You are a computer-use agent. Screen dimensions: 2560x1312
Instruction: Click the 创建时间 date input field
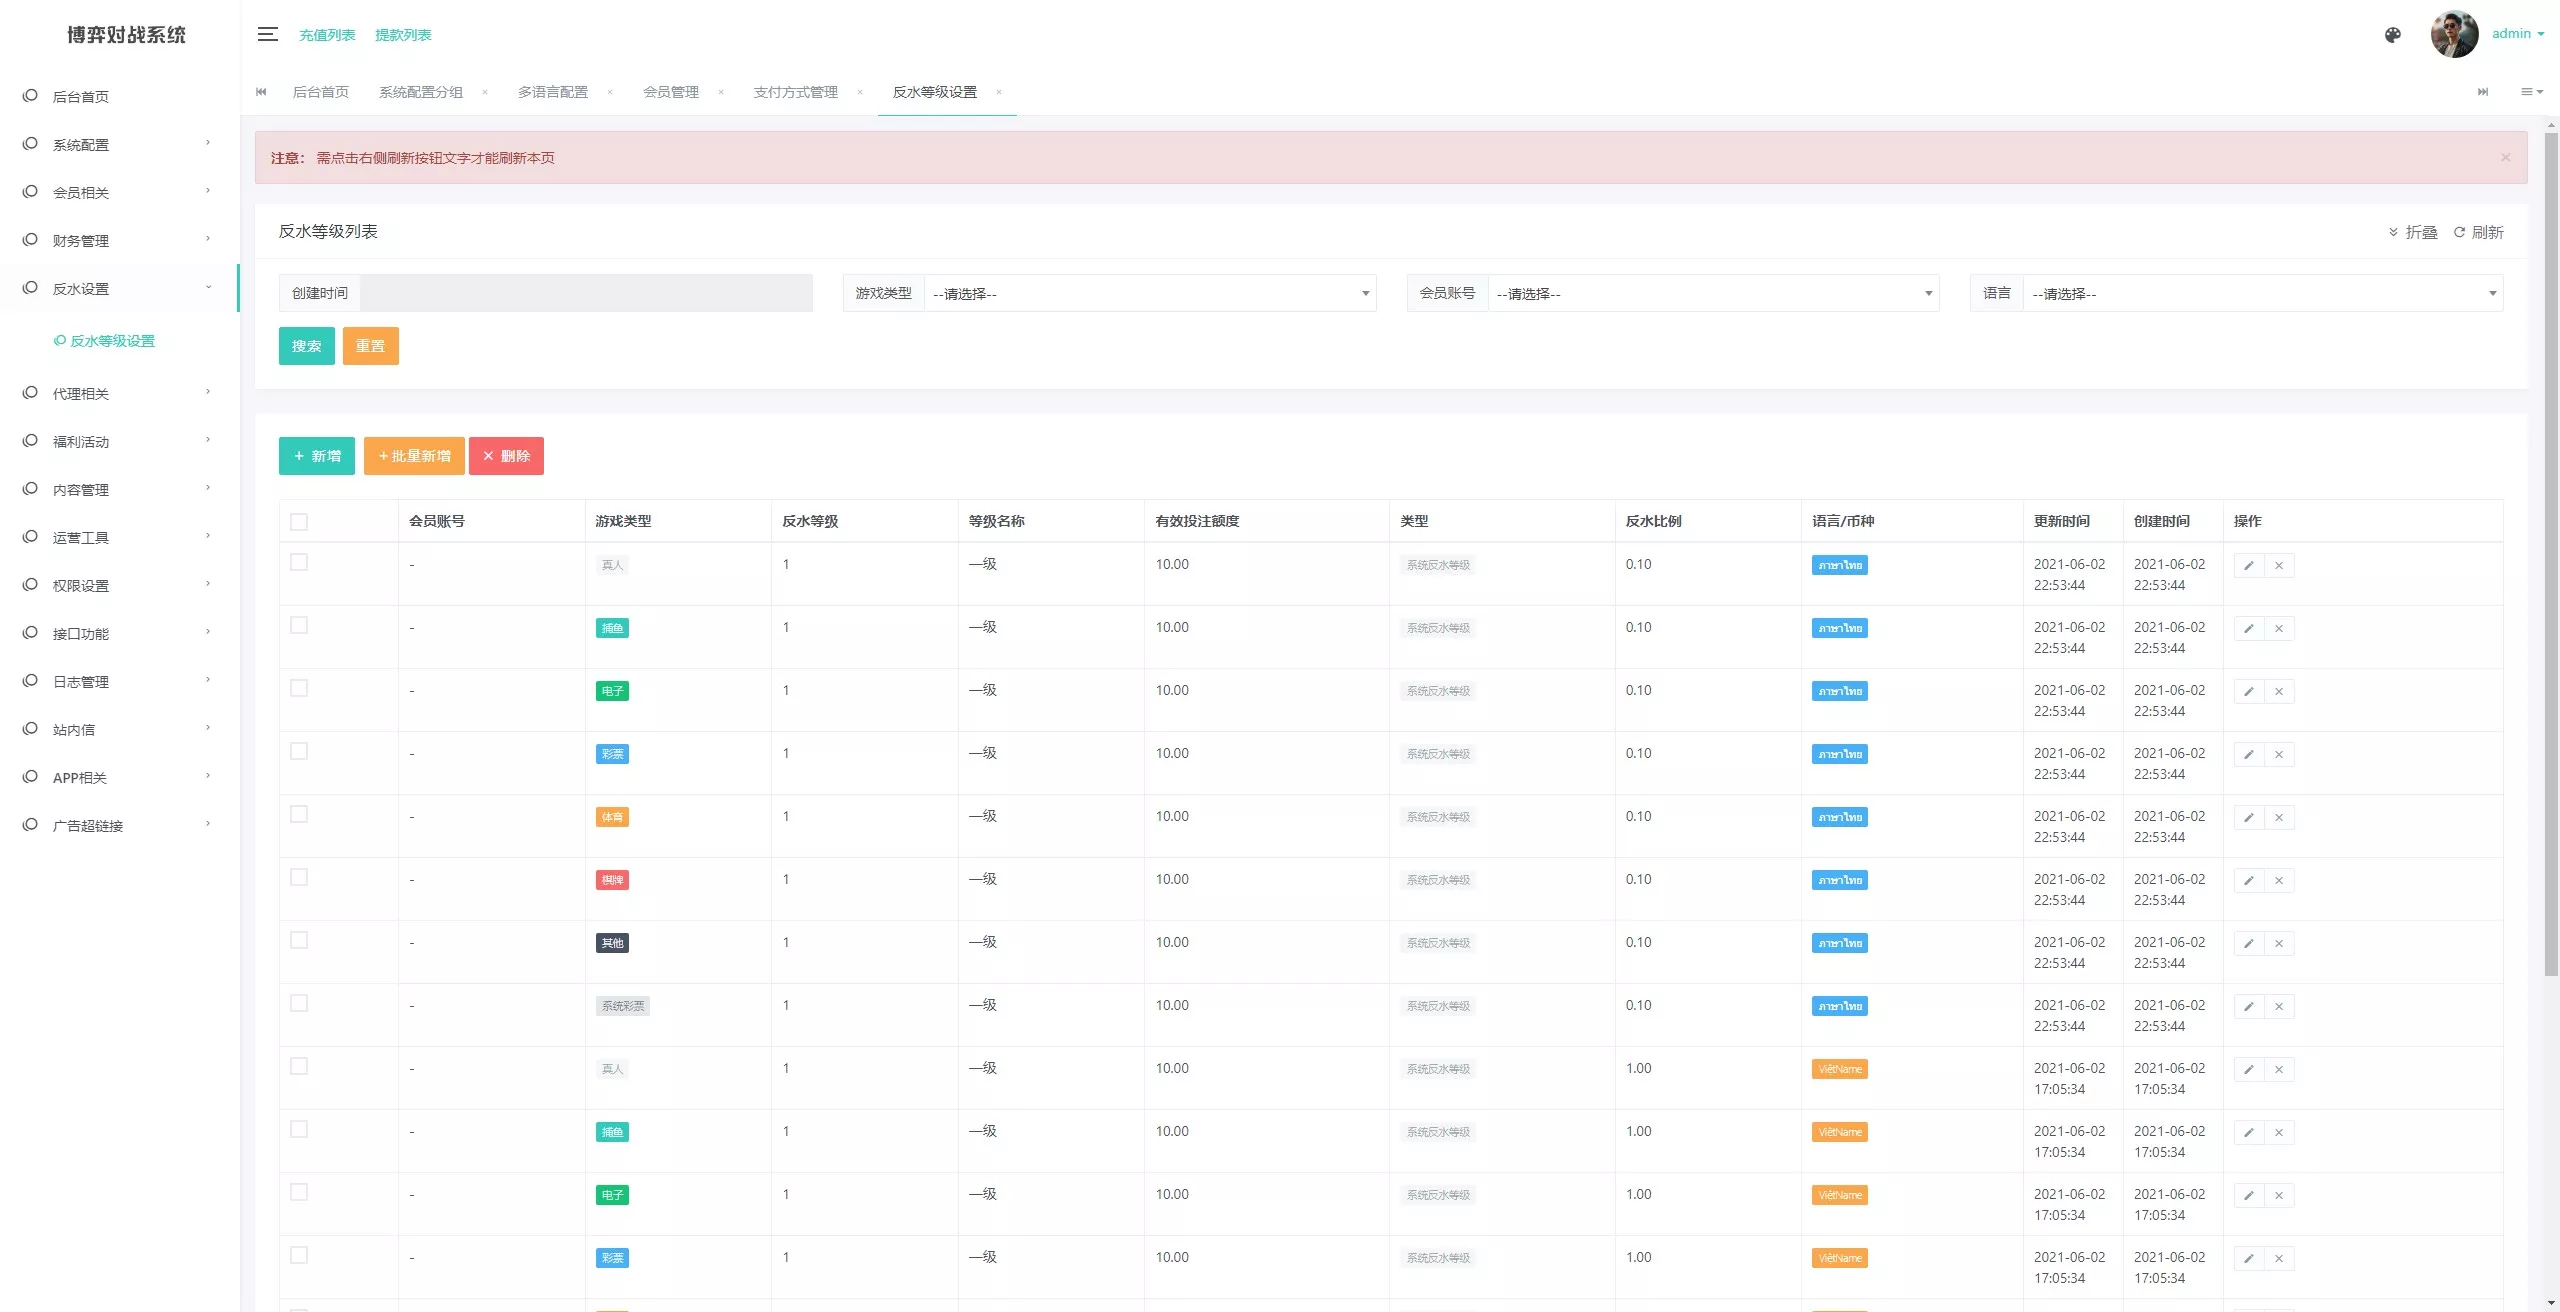586,294
